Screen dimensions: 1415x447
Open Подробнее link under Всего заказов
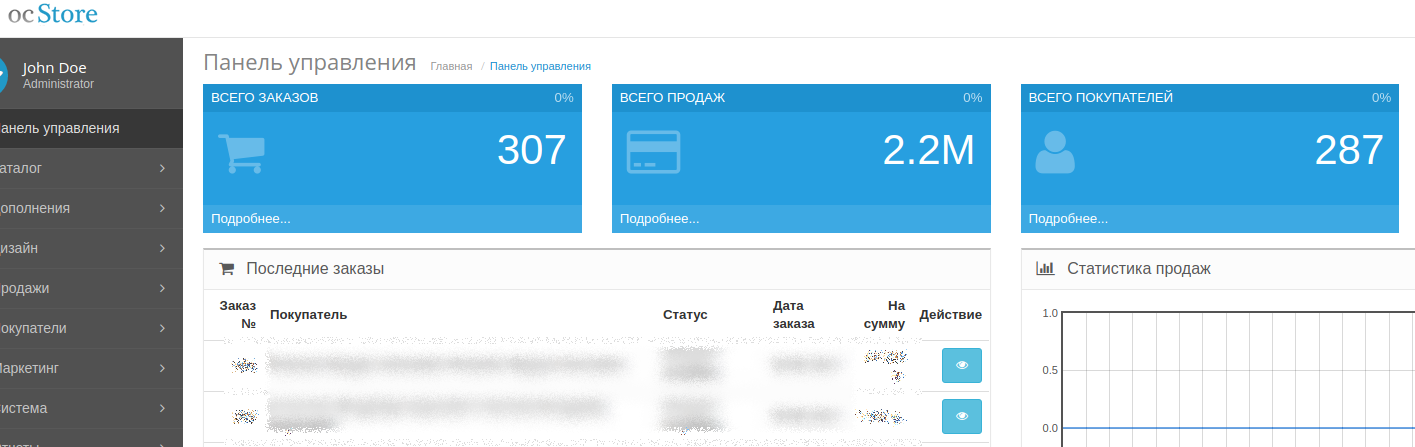(250, 219)
